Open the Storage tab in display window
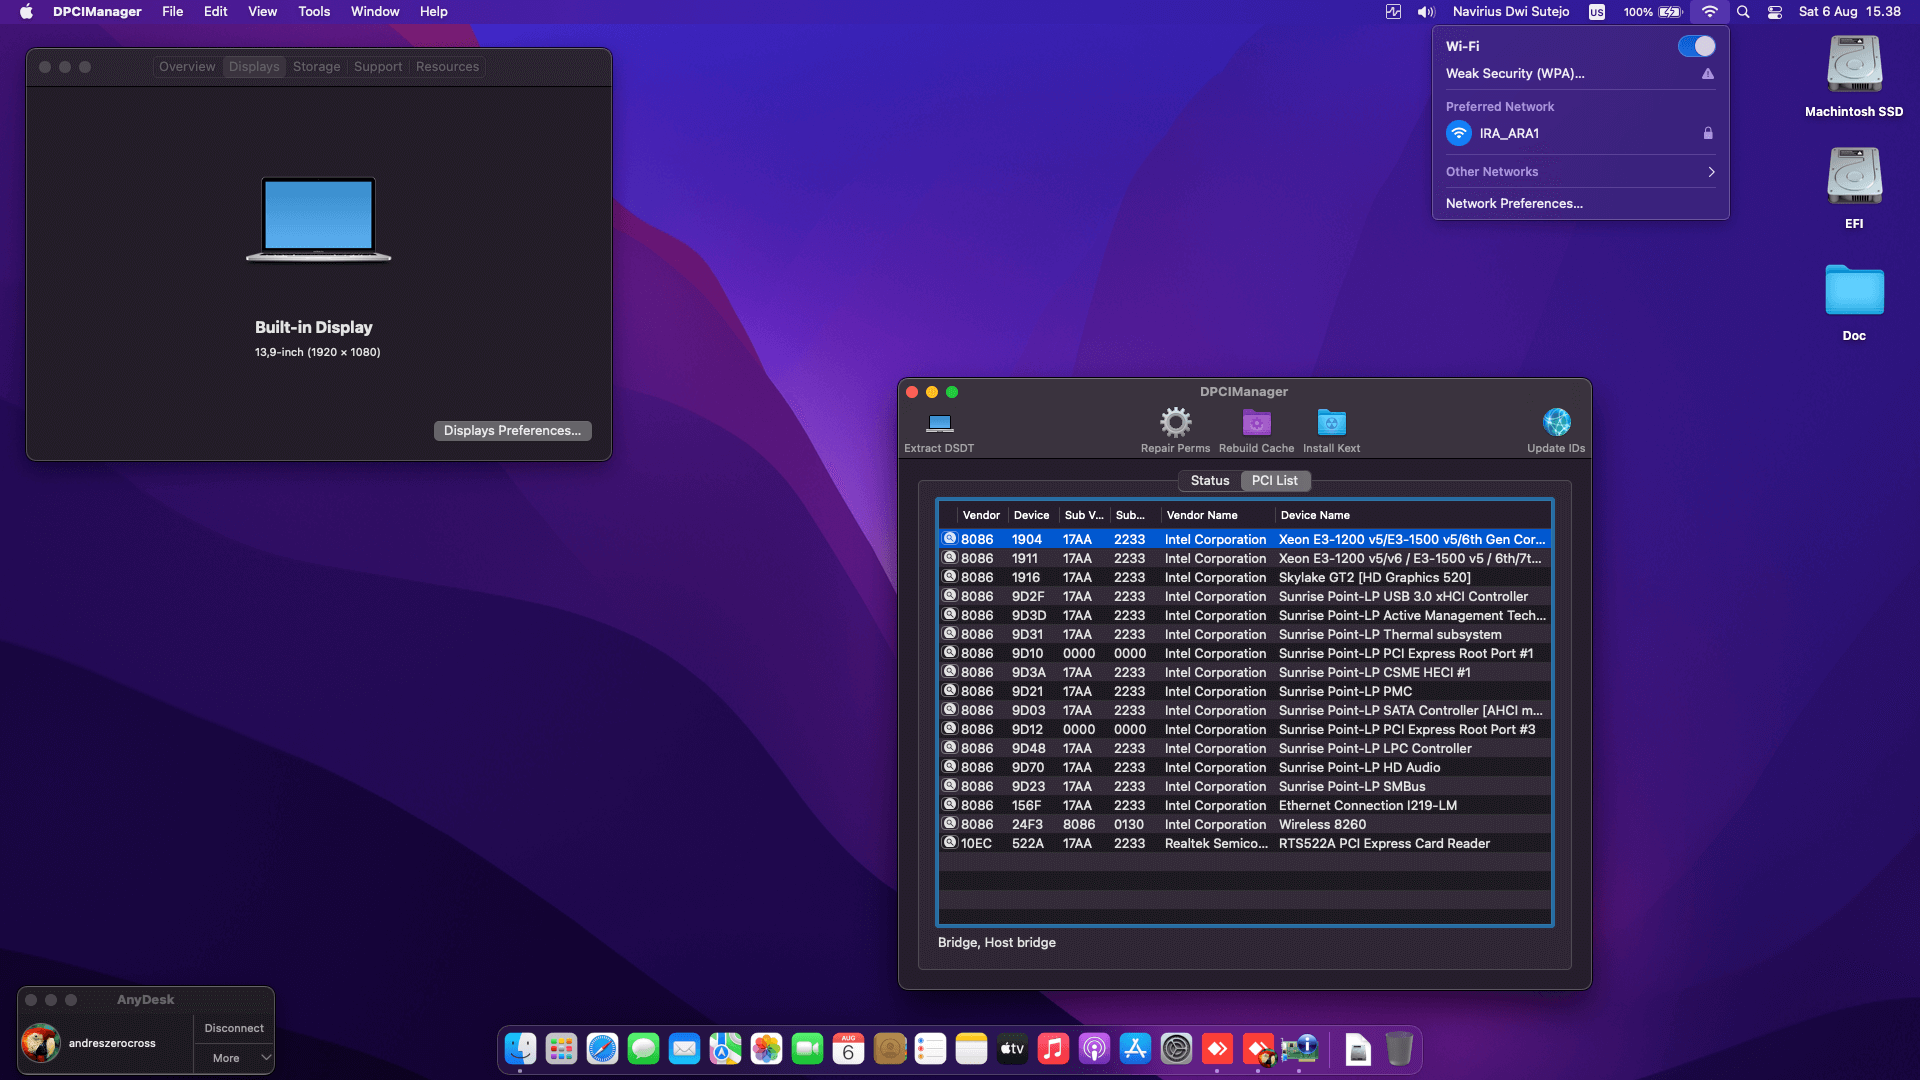The width and height of the screenshot is (1920, 1080). pyautogui.click(x=316, y=66)
